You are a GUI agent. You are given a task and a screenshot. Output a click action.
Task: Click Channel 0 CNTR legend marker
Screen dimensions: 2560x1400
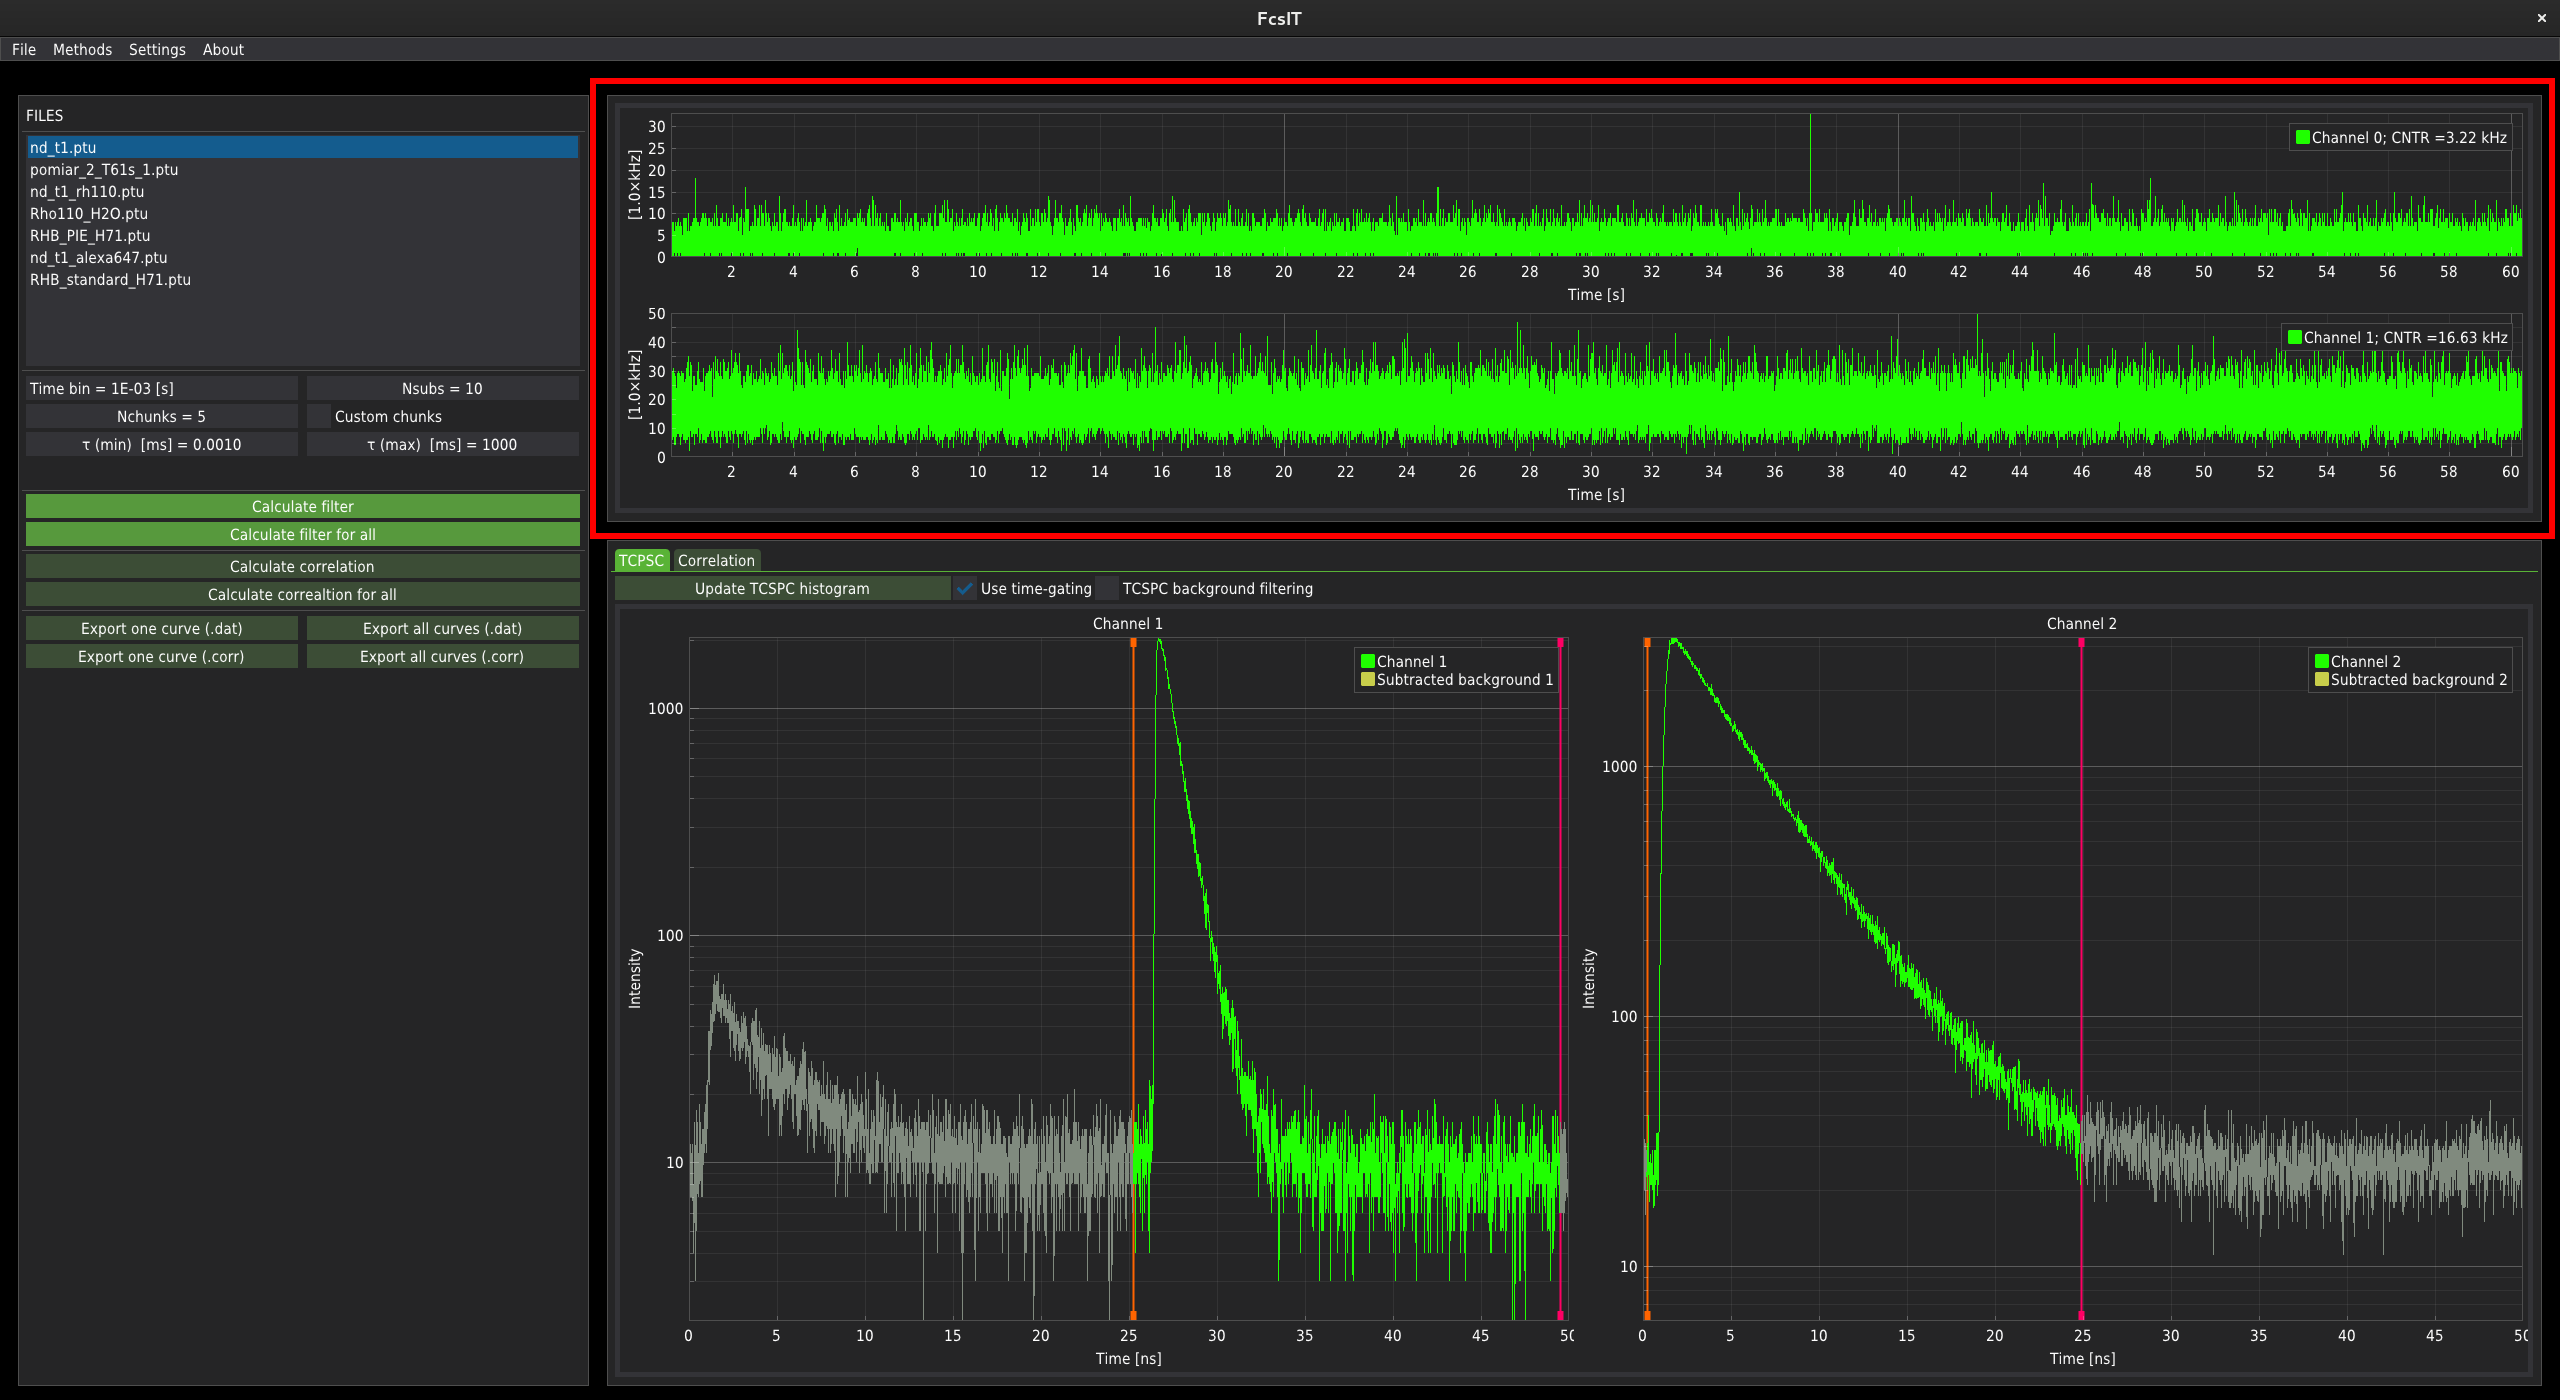coord(2302,138)
